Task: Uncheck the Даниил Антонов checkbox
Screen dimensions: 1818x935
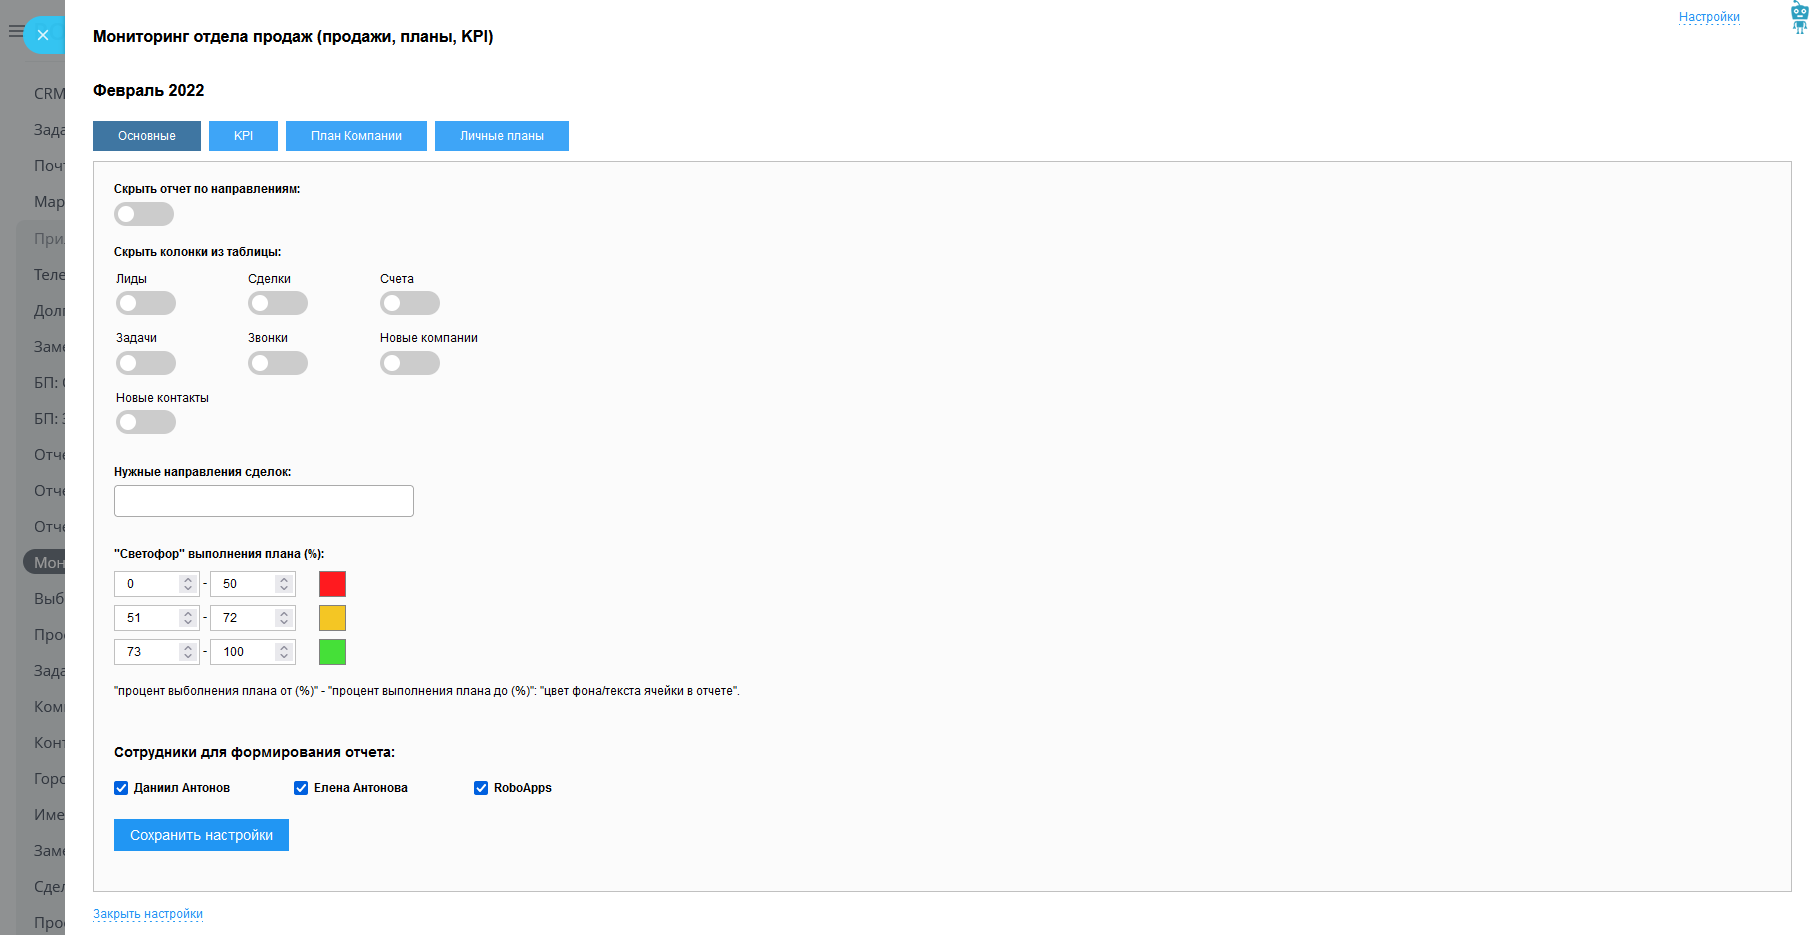Action: click(121, 788)
